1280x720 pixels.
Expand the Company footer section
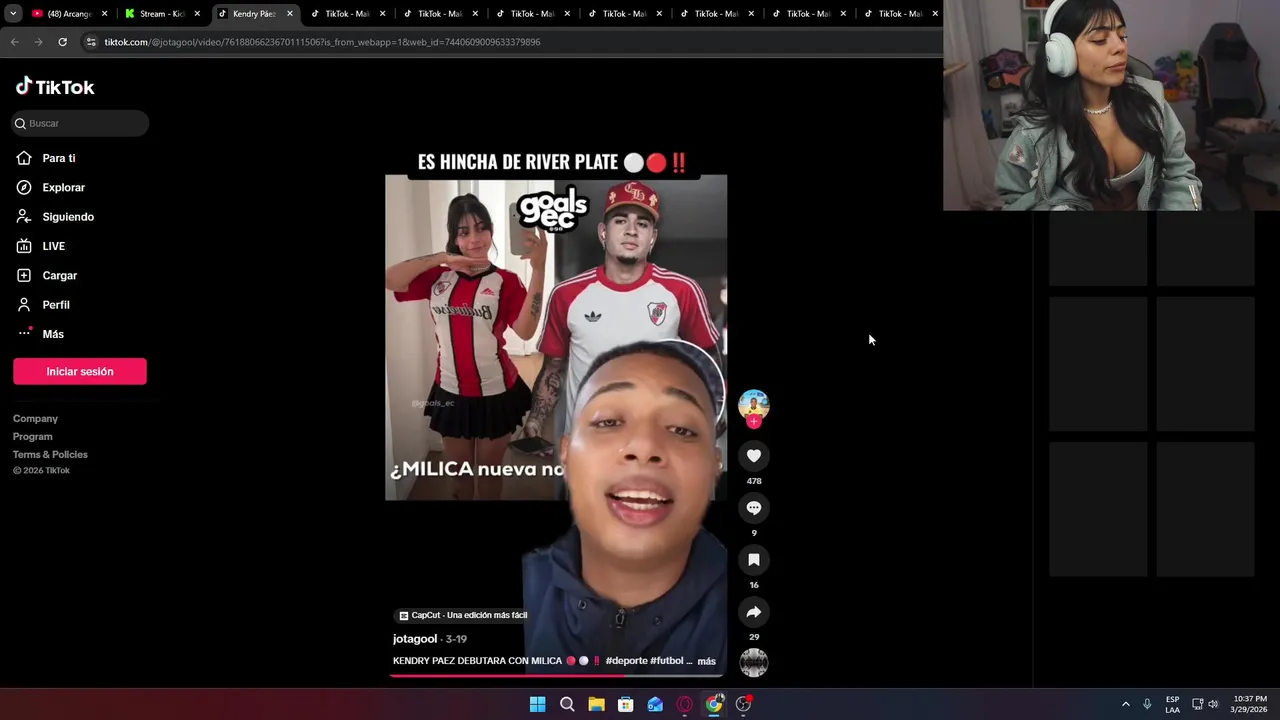(35, 419)
